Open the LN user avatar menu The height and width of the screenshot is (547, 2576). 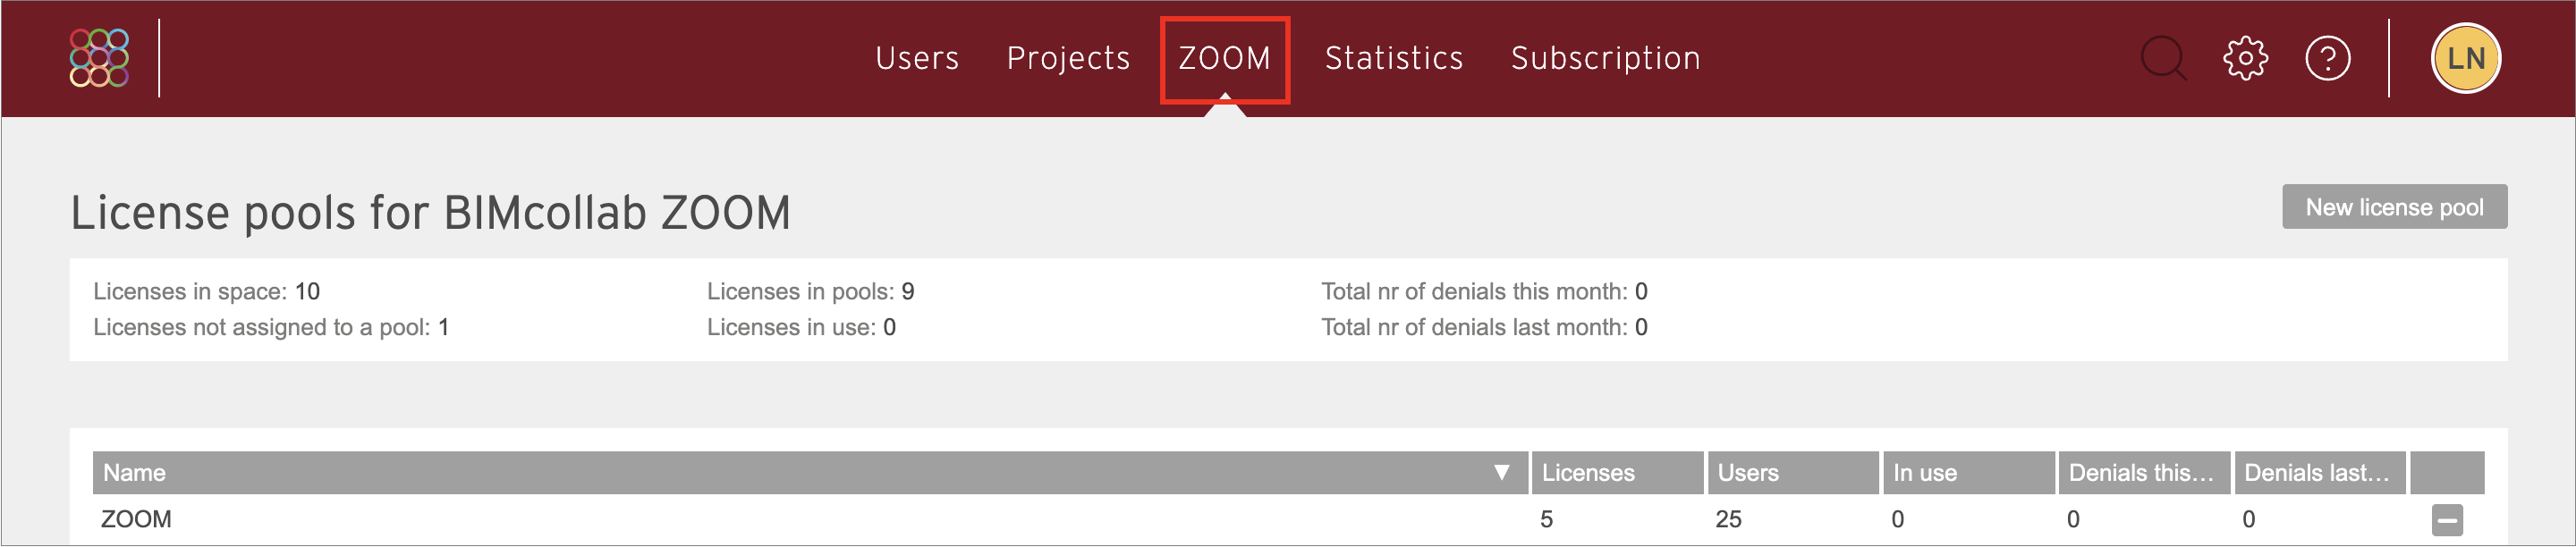point(2465,58)
